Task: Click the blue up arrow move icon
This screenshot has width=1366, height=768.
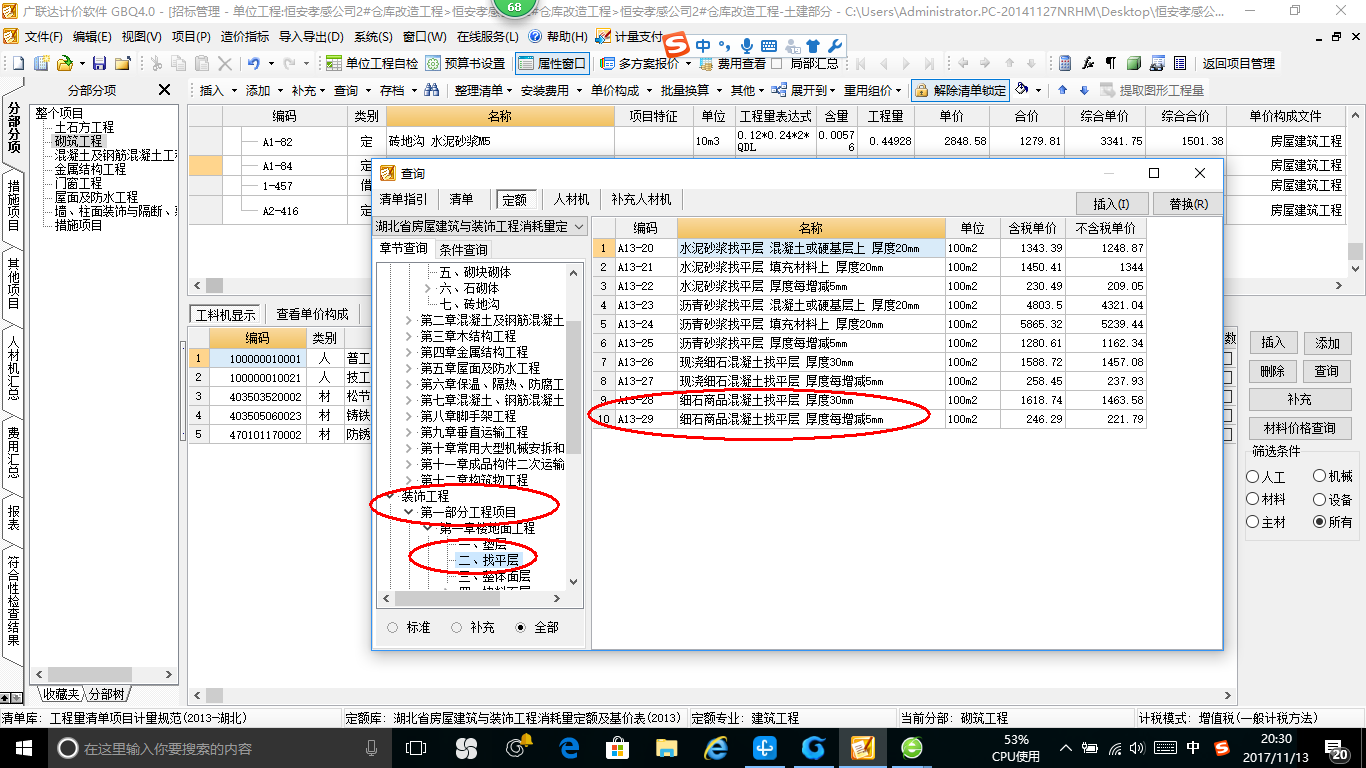Action: (x=1062, y=90)
